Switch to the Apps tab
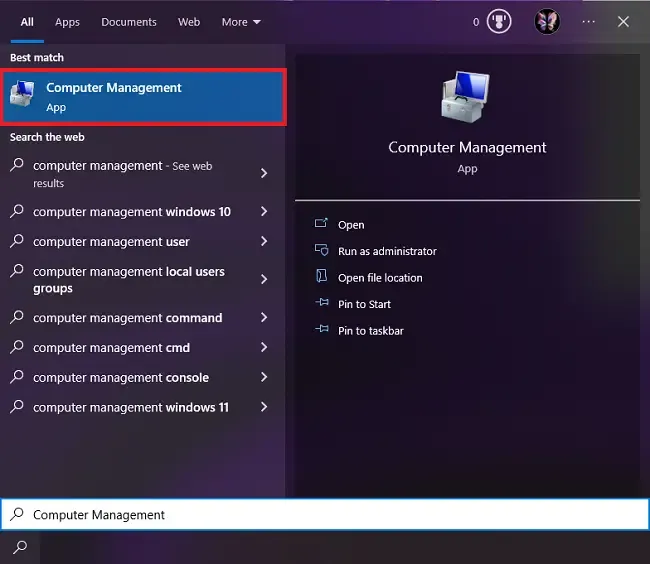 [x=67, y=22]
